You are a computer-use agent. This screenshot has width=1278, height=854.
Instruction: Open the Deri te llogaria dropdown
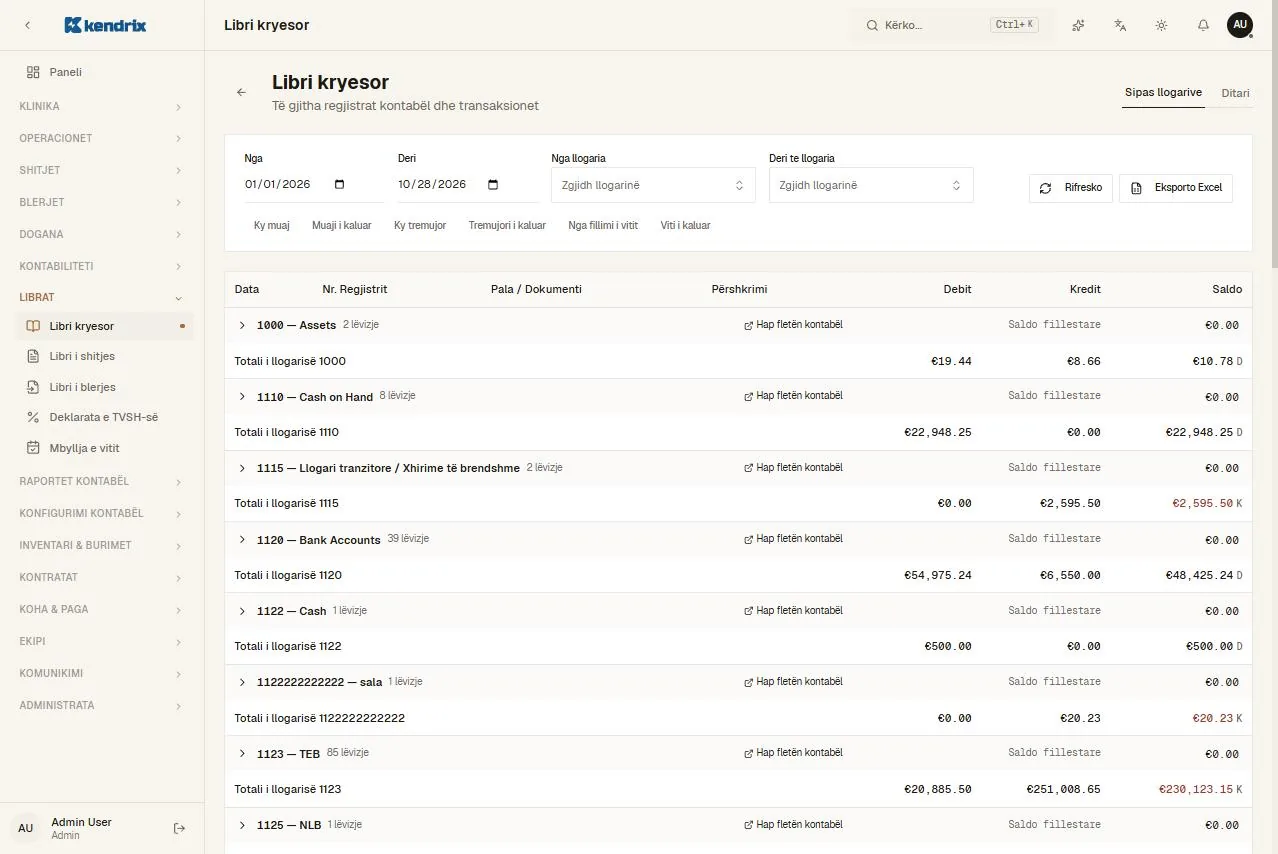(x=871, y=185)
